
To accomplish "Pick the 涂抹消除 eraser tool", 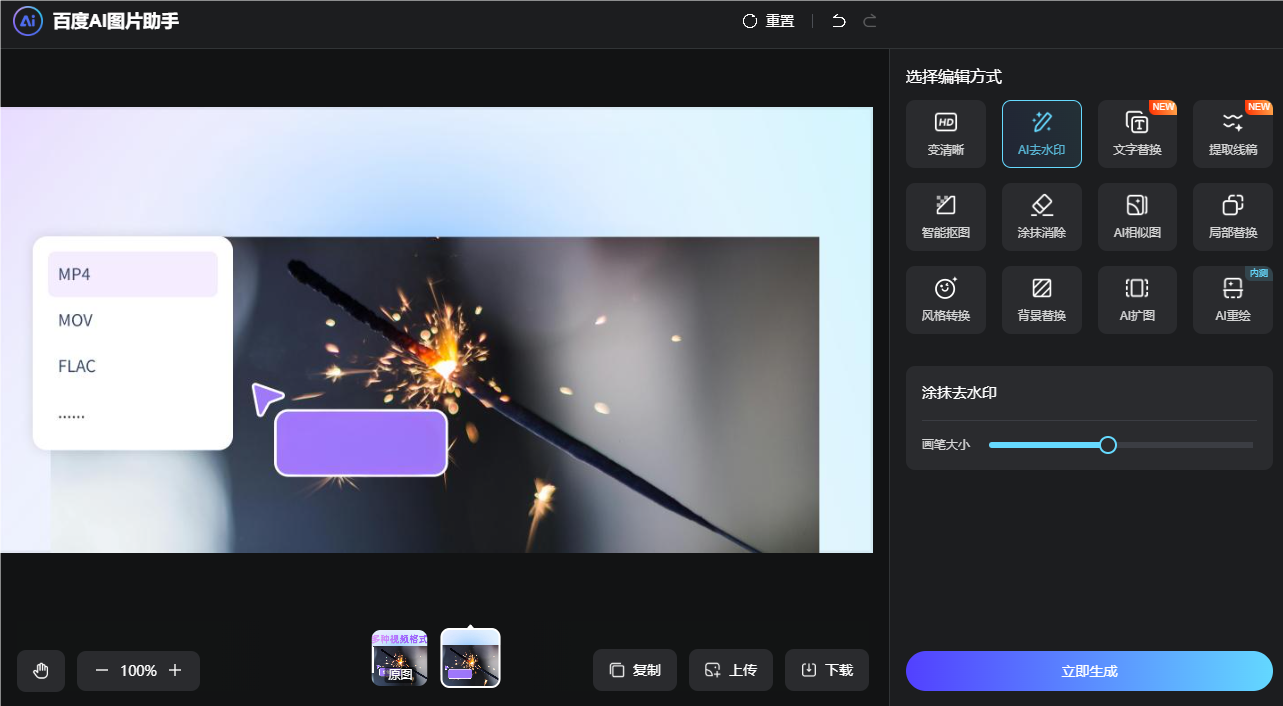I will click(x=1041, y=217).
